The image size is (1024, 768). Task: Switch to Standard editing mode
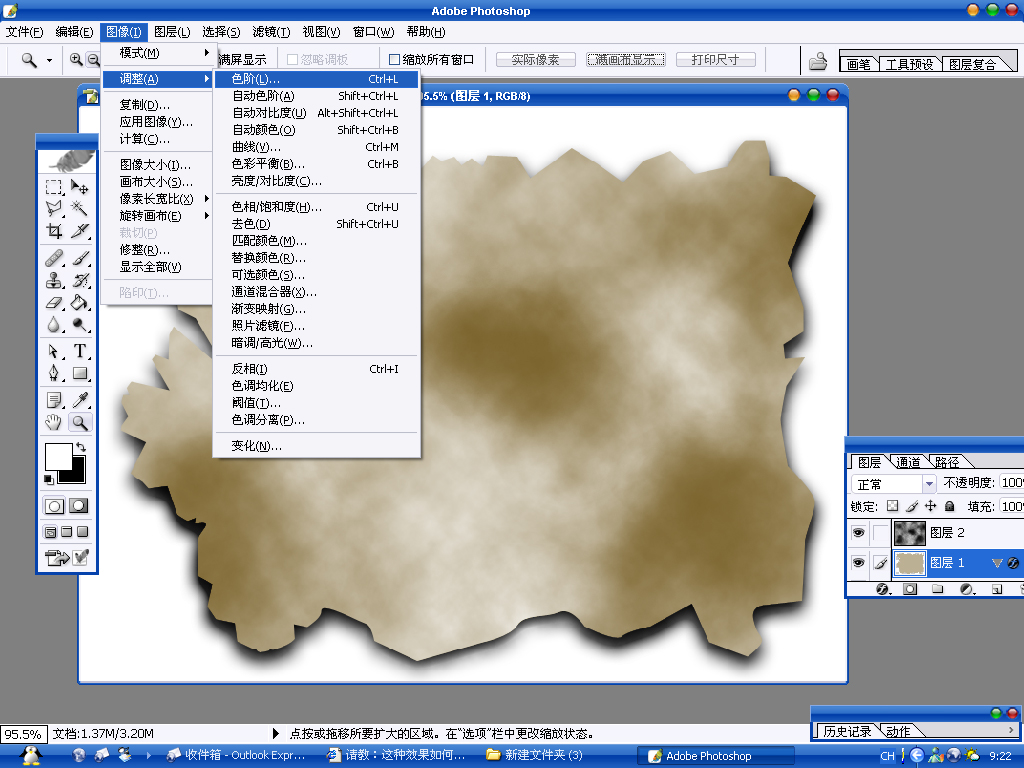[x=54, y=505]
